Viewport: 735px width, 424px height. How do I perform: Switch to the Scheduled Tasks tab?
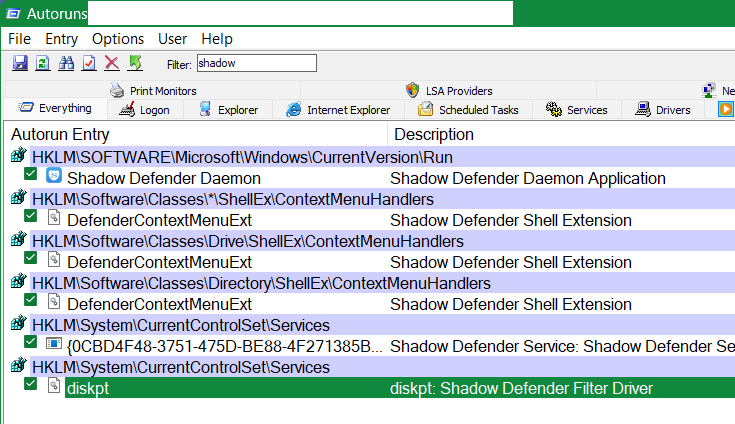(x=468, y=110)
